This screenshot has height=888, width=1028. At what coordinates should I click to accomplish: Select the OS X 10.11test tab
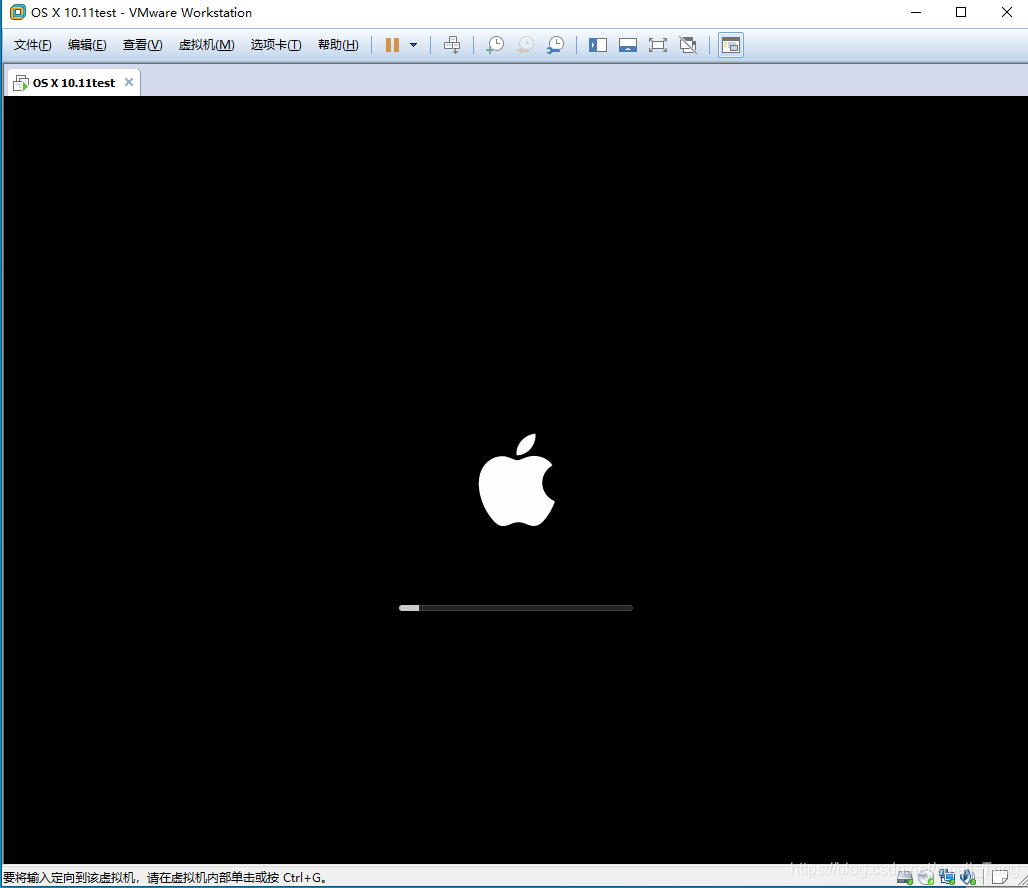tap(73, 83)
